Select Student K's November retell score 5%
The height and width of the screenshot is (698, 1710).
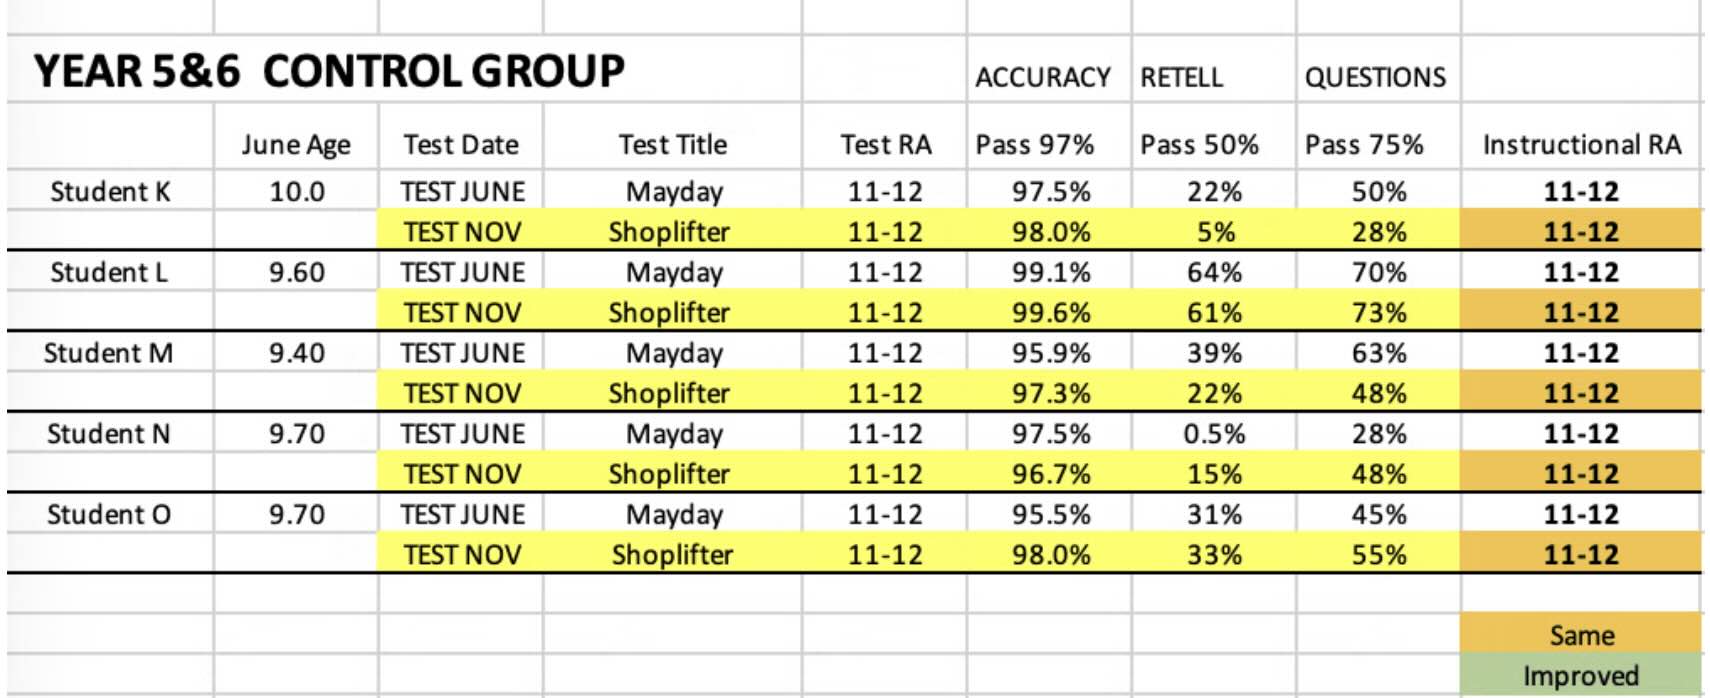(1215, 232)
